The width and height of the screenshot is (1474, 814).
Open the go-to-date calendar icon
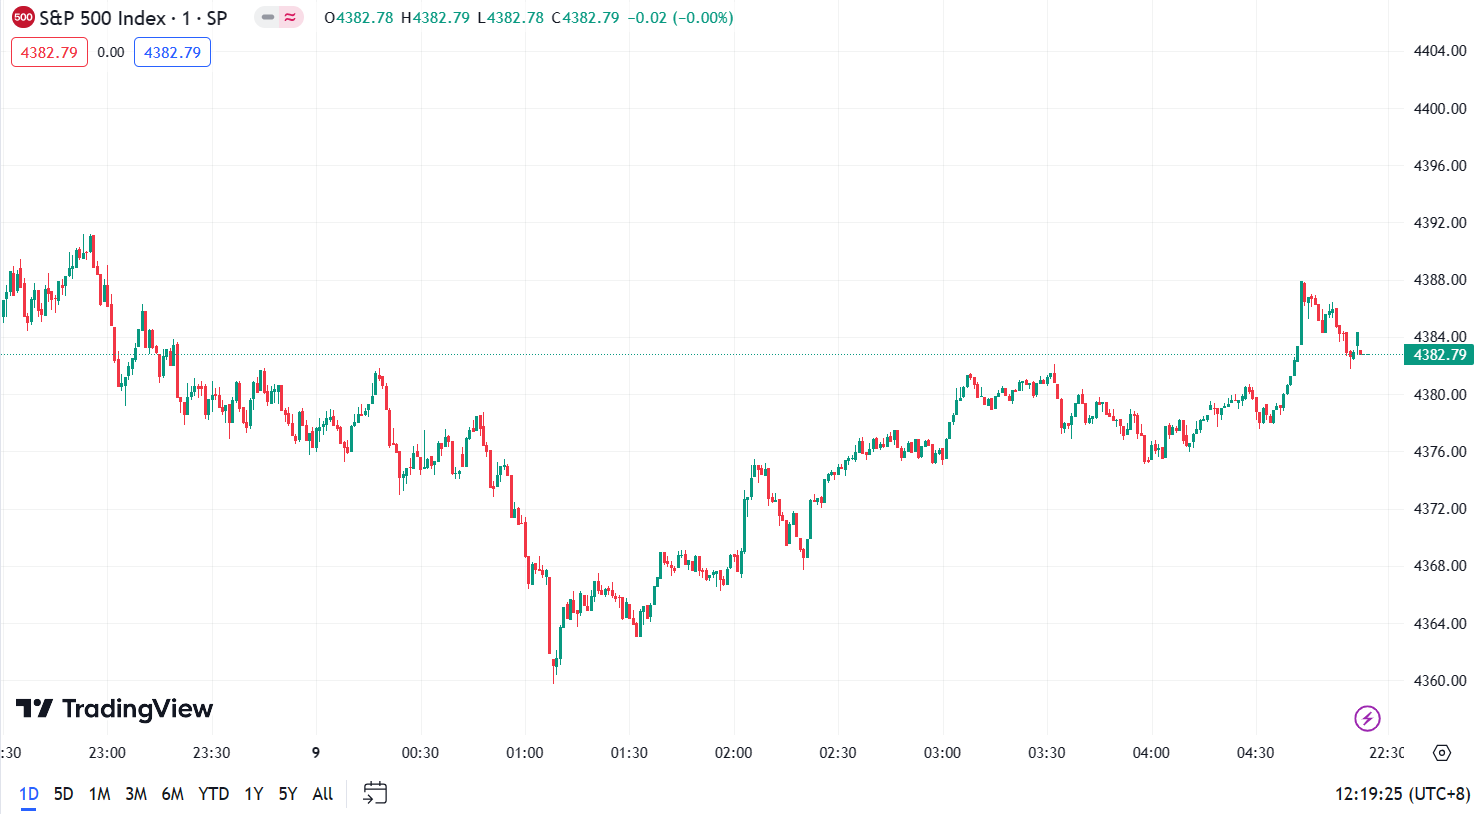(x=375, y=794)
